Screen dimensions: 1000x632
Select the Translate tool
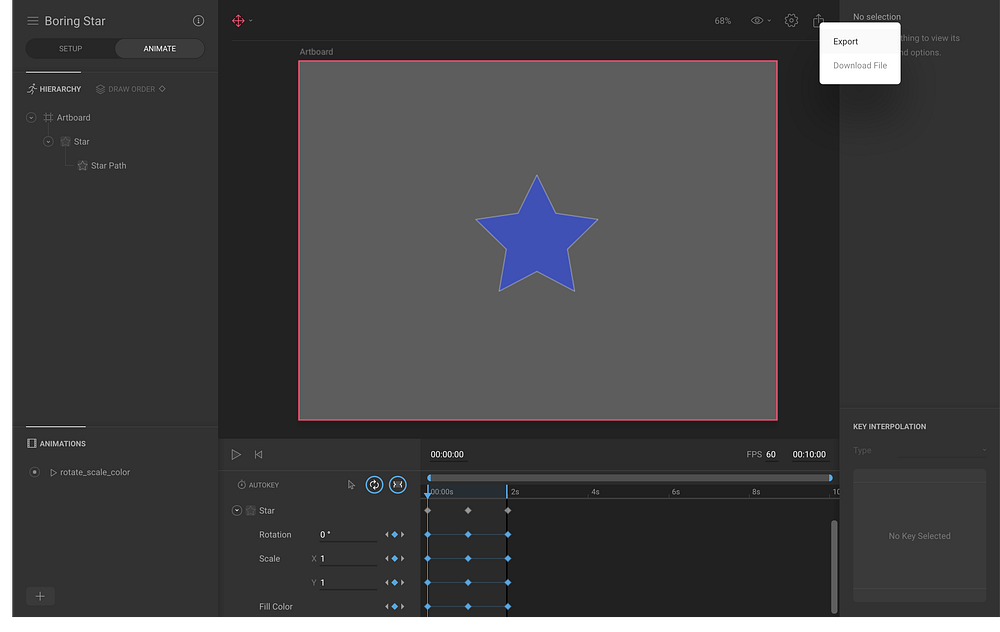(x=237, y=19)
